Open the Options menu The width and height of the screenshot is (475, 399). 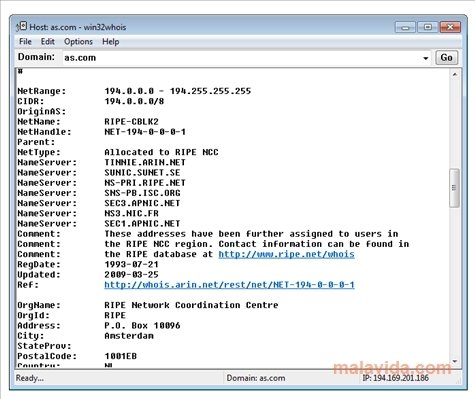coord(78,42)
